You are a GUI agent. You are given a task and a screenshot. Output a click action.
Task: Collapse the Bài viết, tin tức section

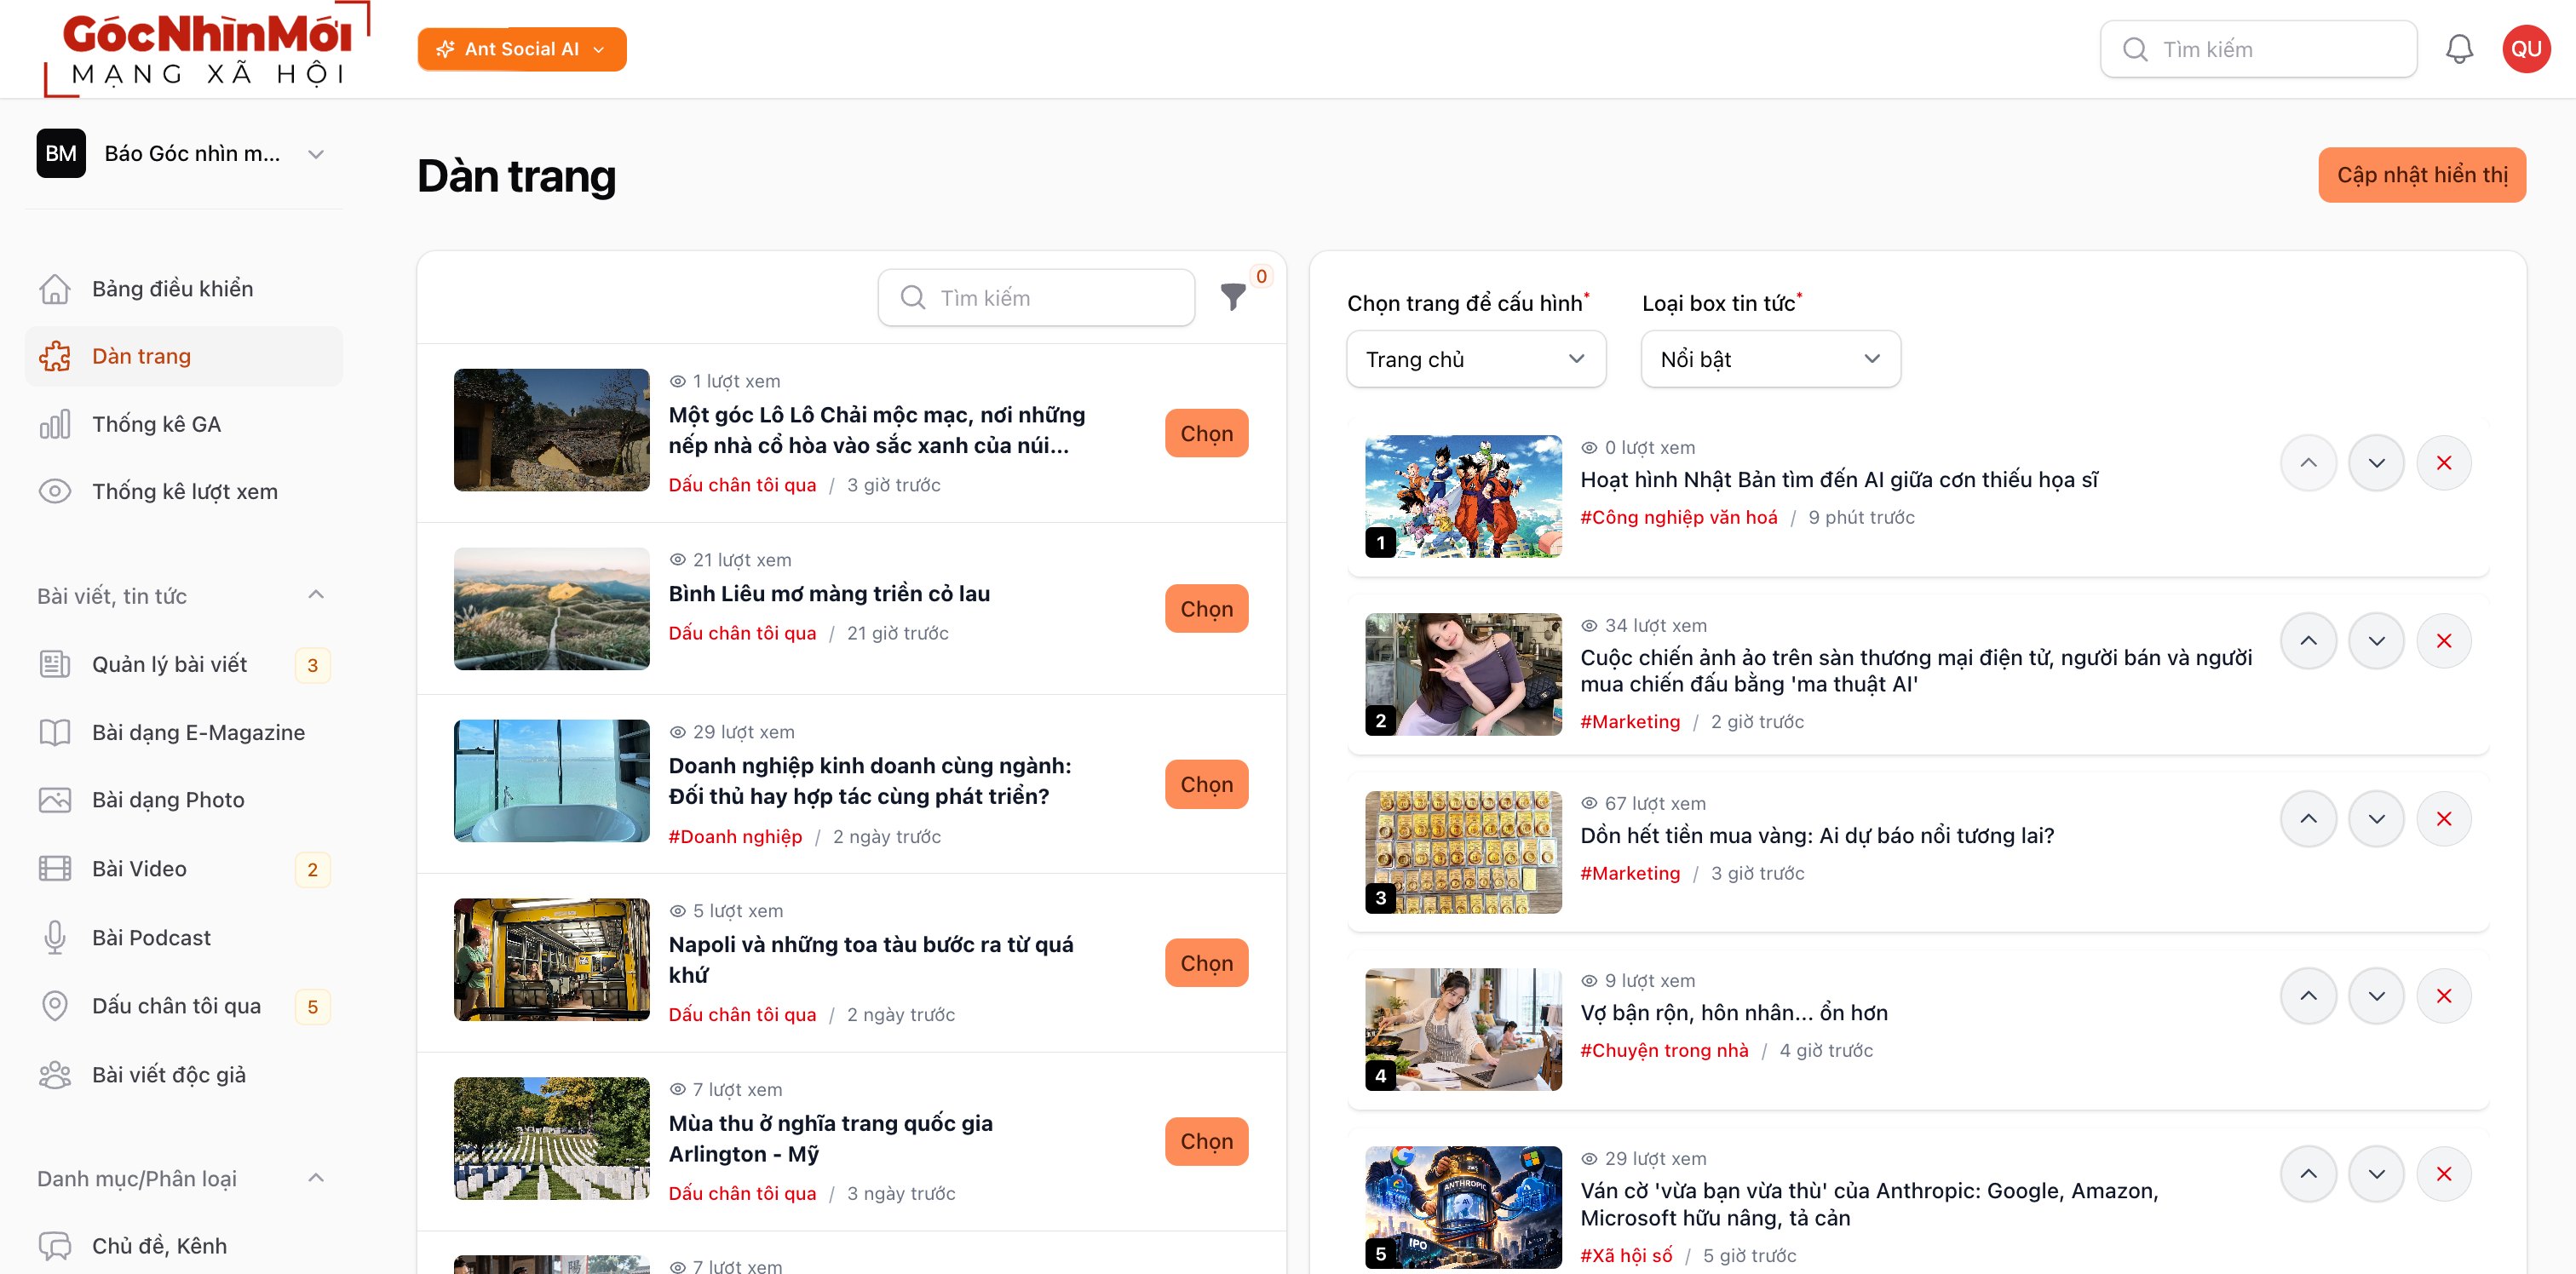coord(316,595)
